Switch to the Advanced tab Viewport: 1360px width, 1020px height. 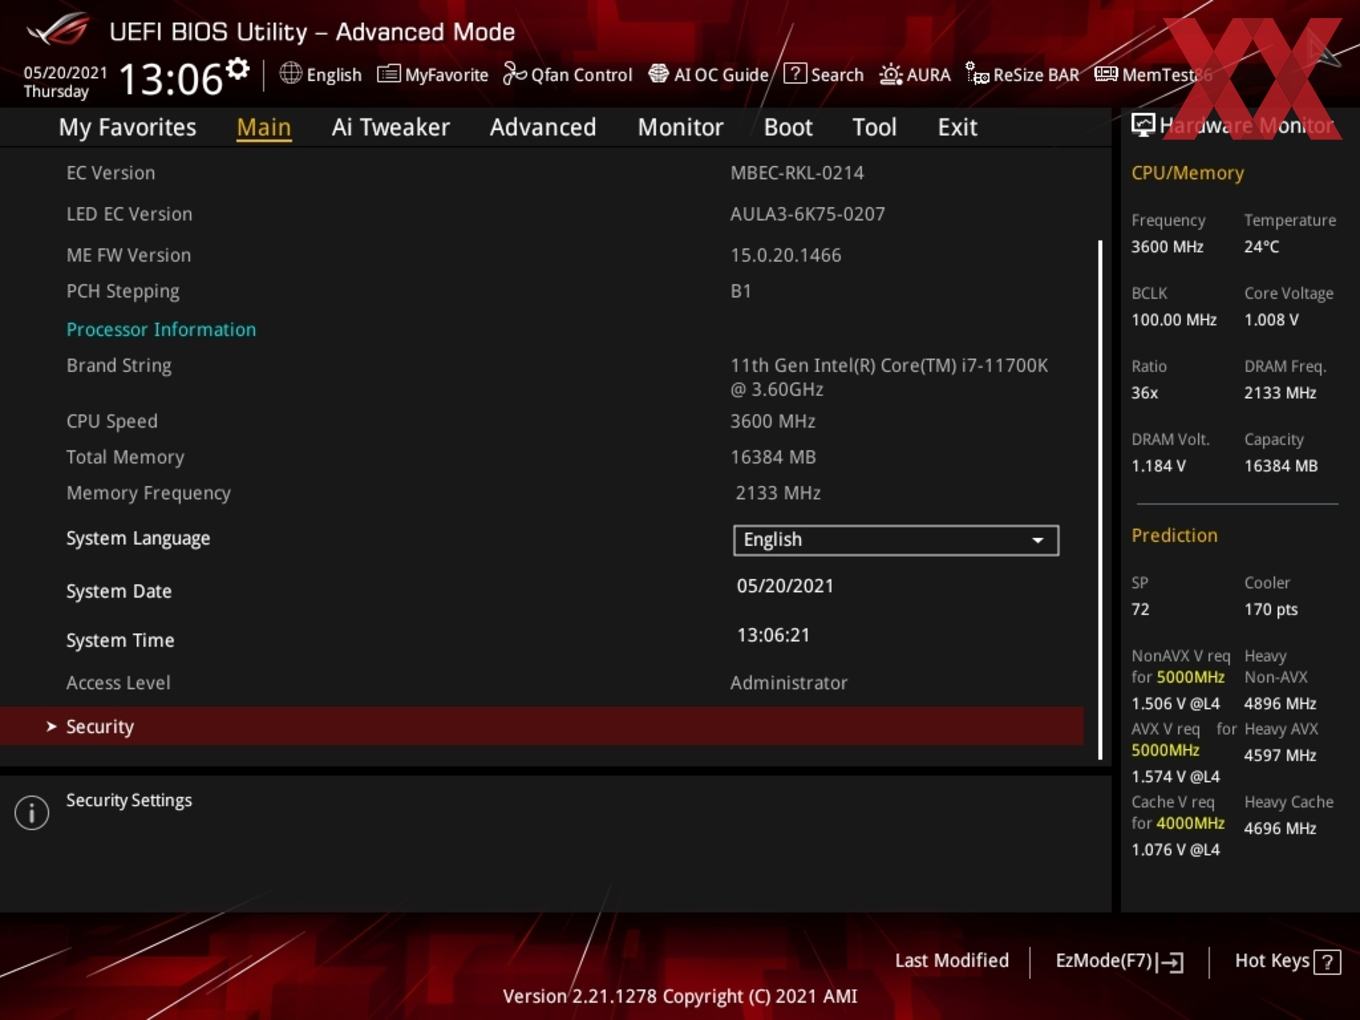pos(543,127)
